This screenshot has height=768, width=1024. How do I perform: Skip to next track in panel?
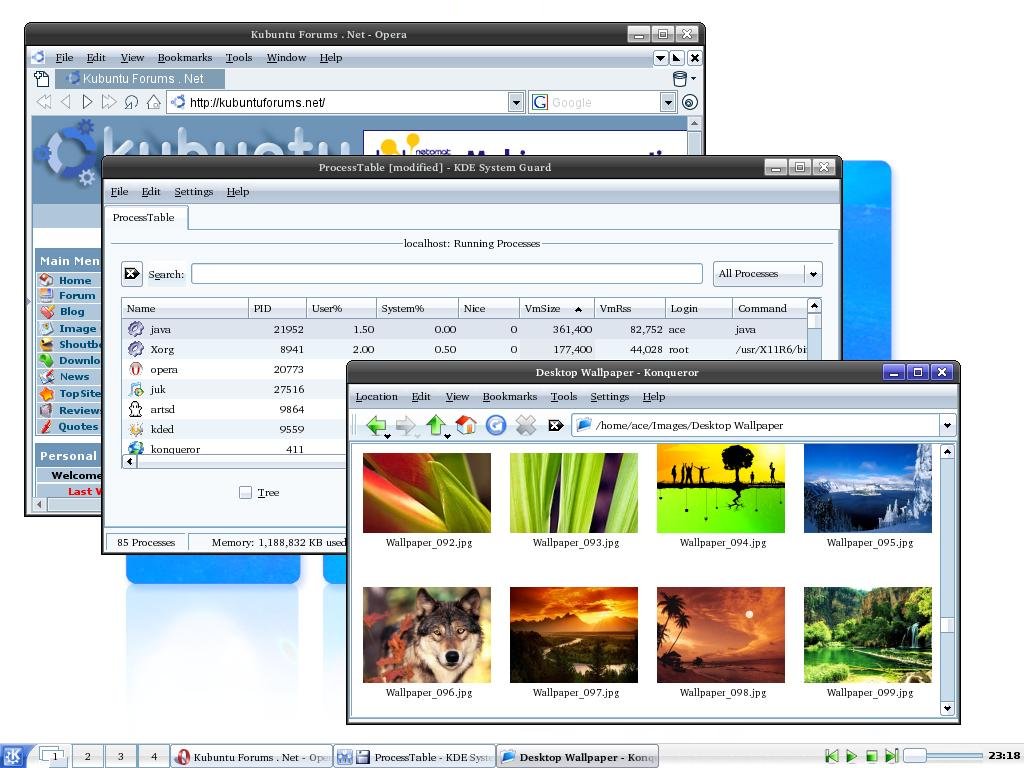click(x=892, y=756)
